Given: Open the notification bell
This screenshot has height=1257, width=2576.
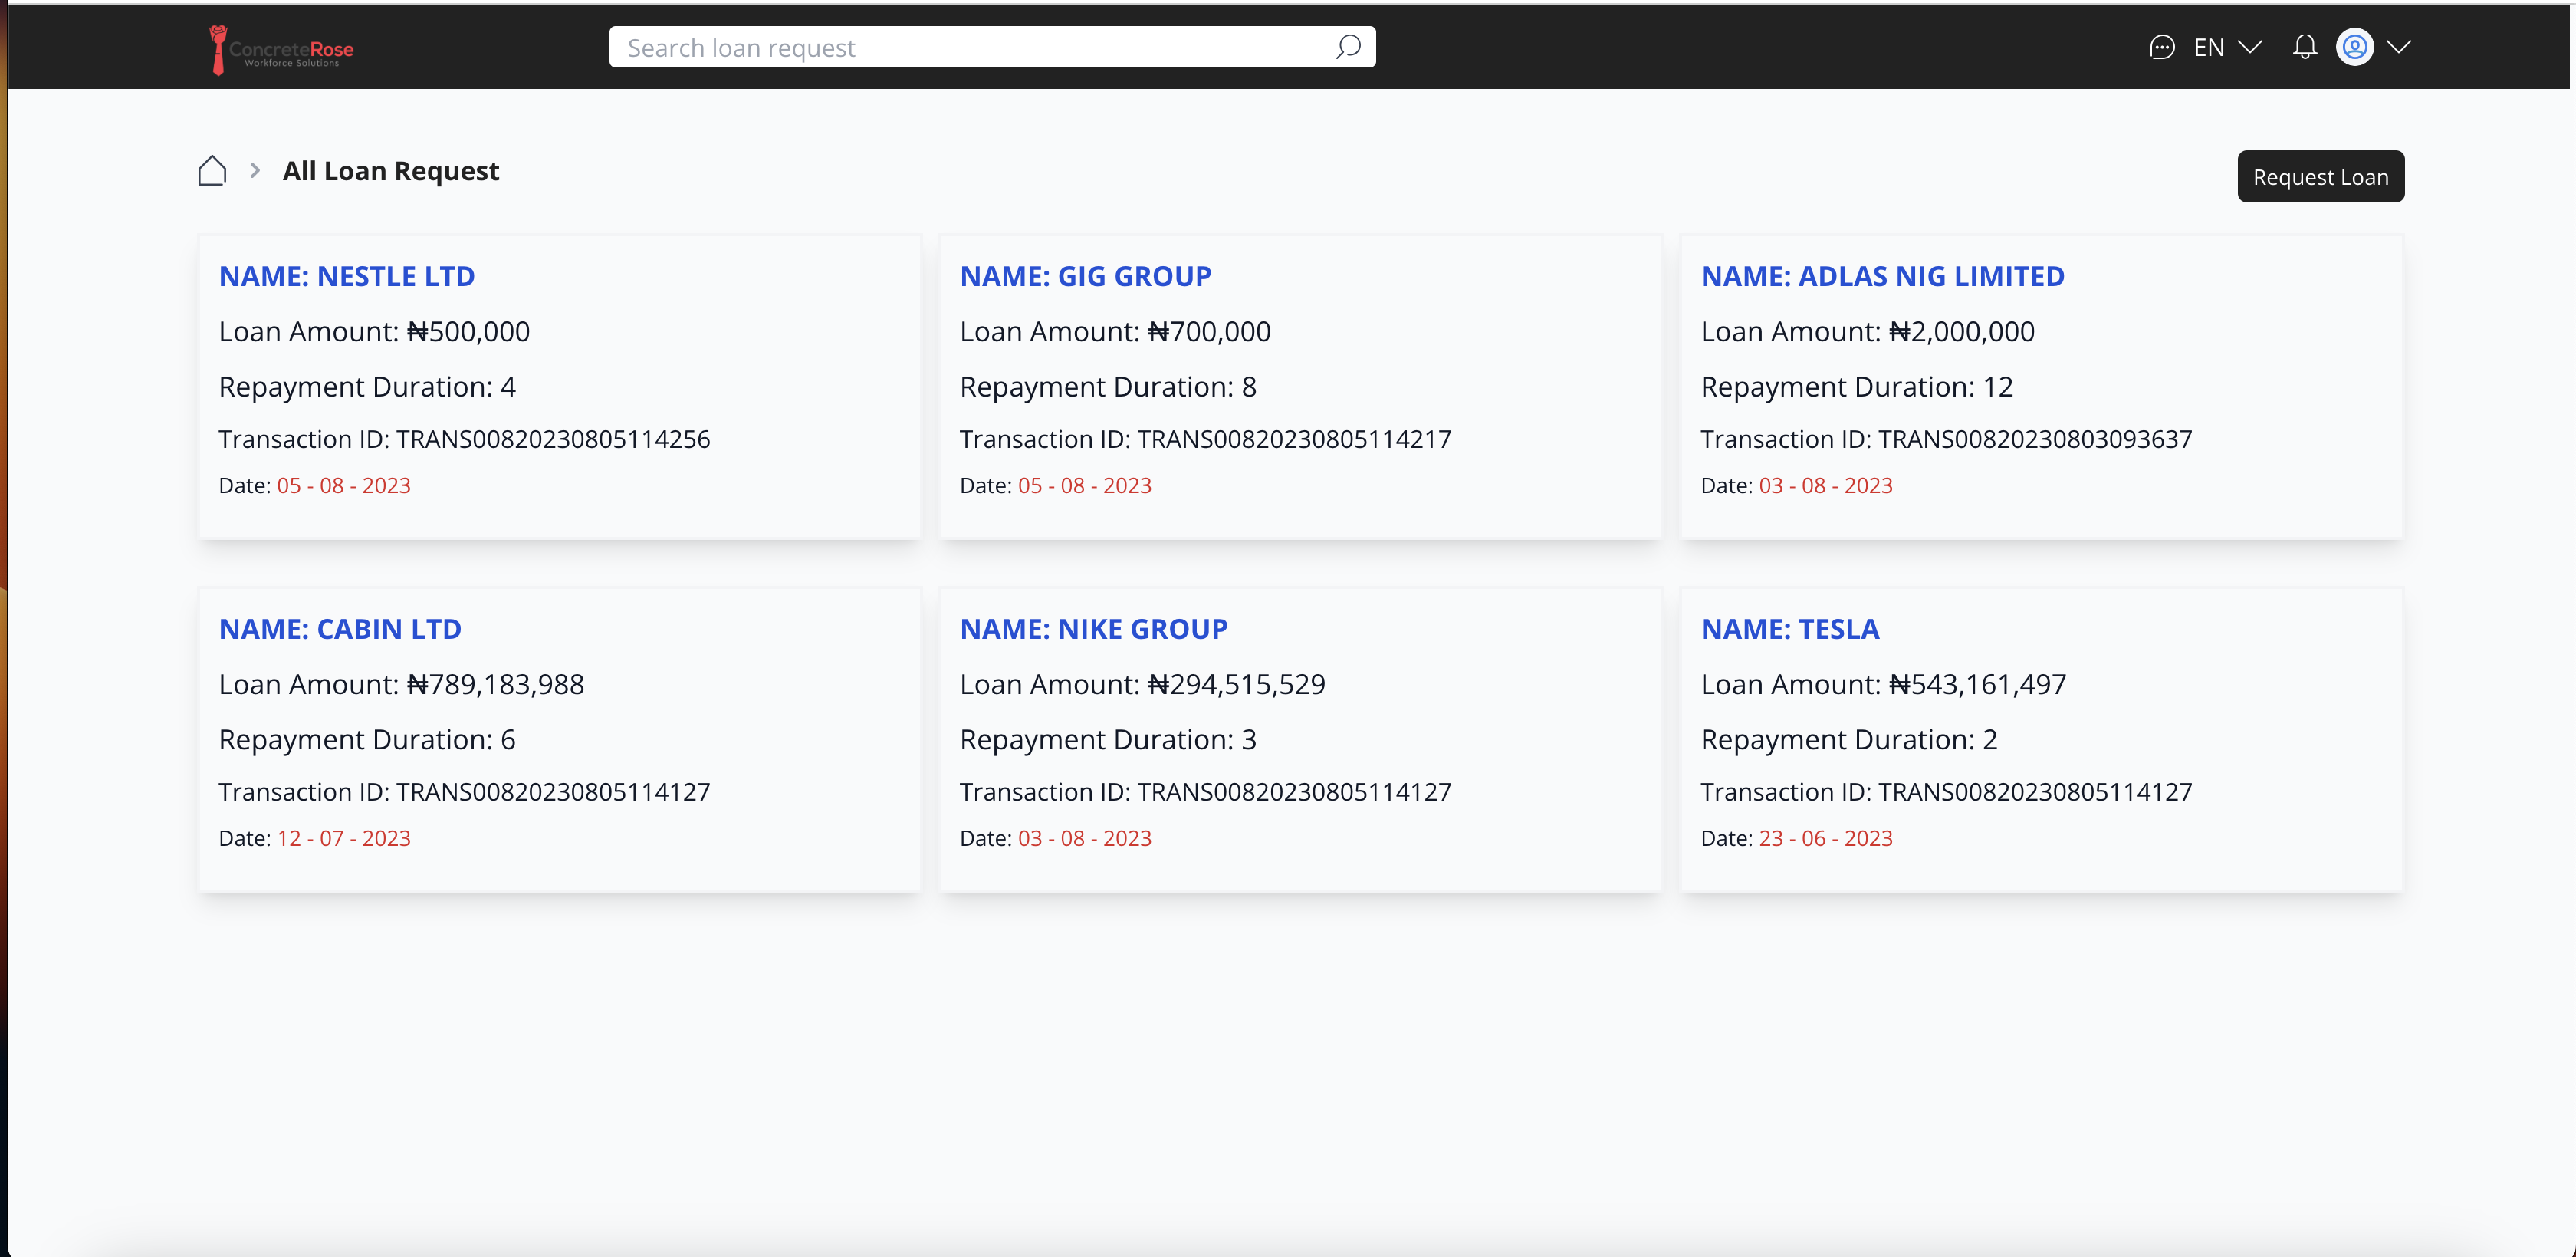Looking at the screenshot, I should pos(2305,46).
